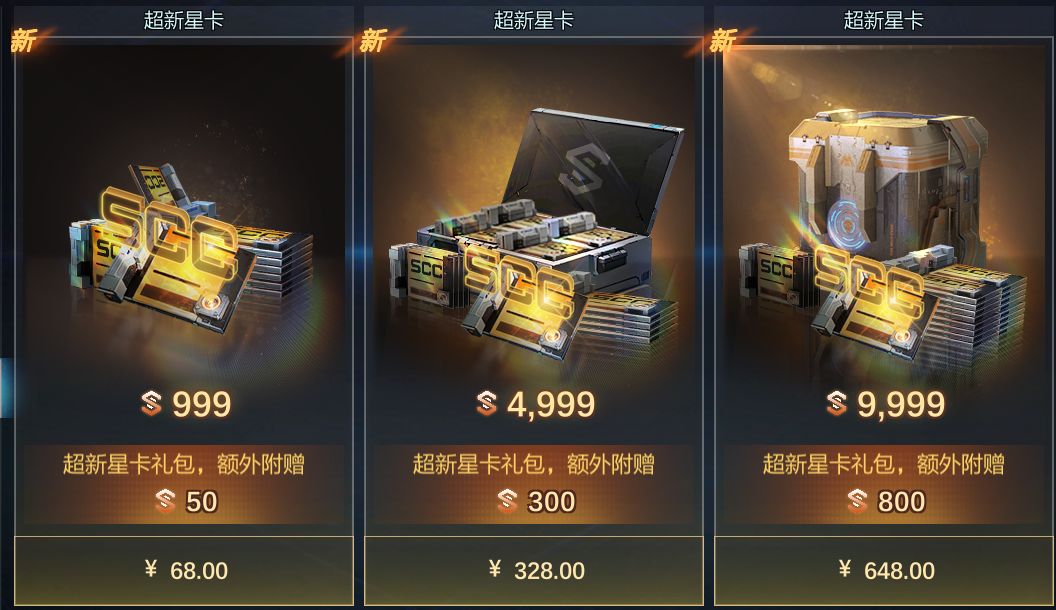Click the SCC currency icon beside 4,999
The height and width of the screenshot is (610, 1056).
(x=487, y=403)
